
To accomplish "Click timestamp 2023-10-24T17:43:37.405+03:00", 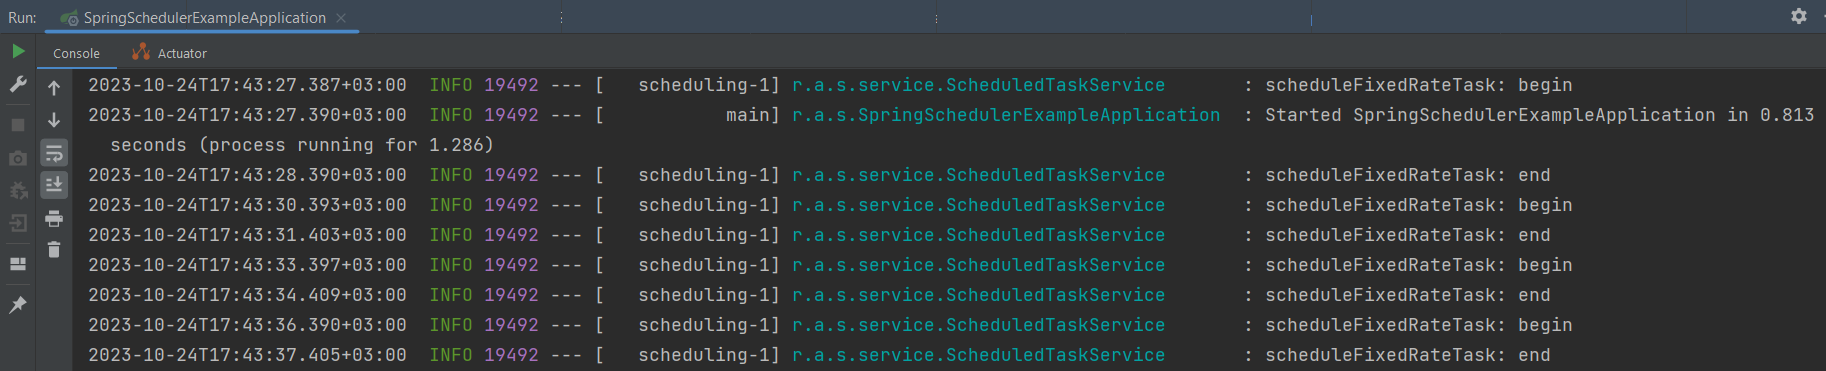I will click(247, 355).
